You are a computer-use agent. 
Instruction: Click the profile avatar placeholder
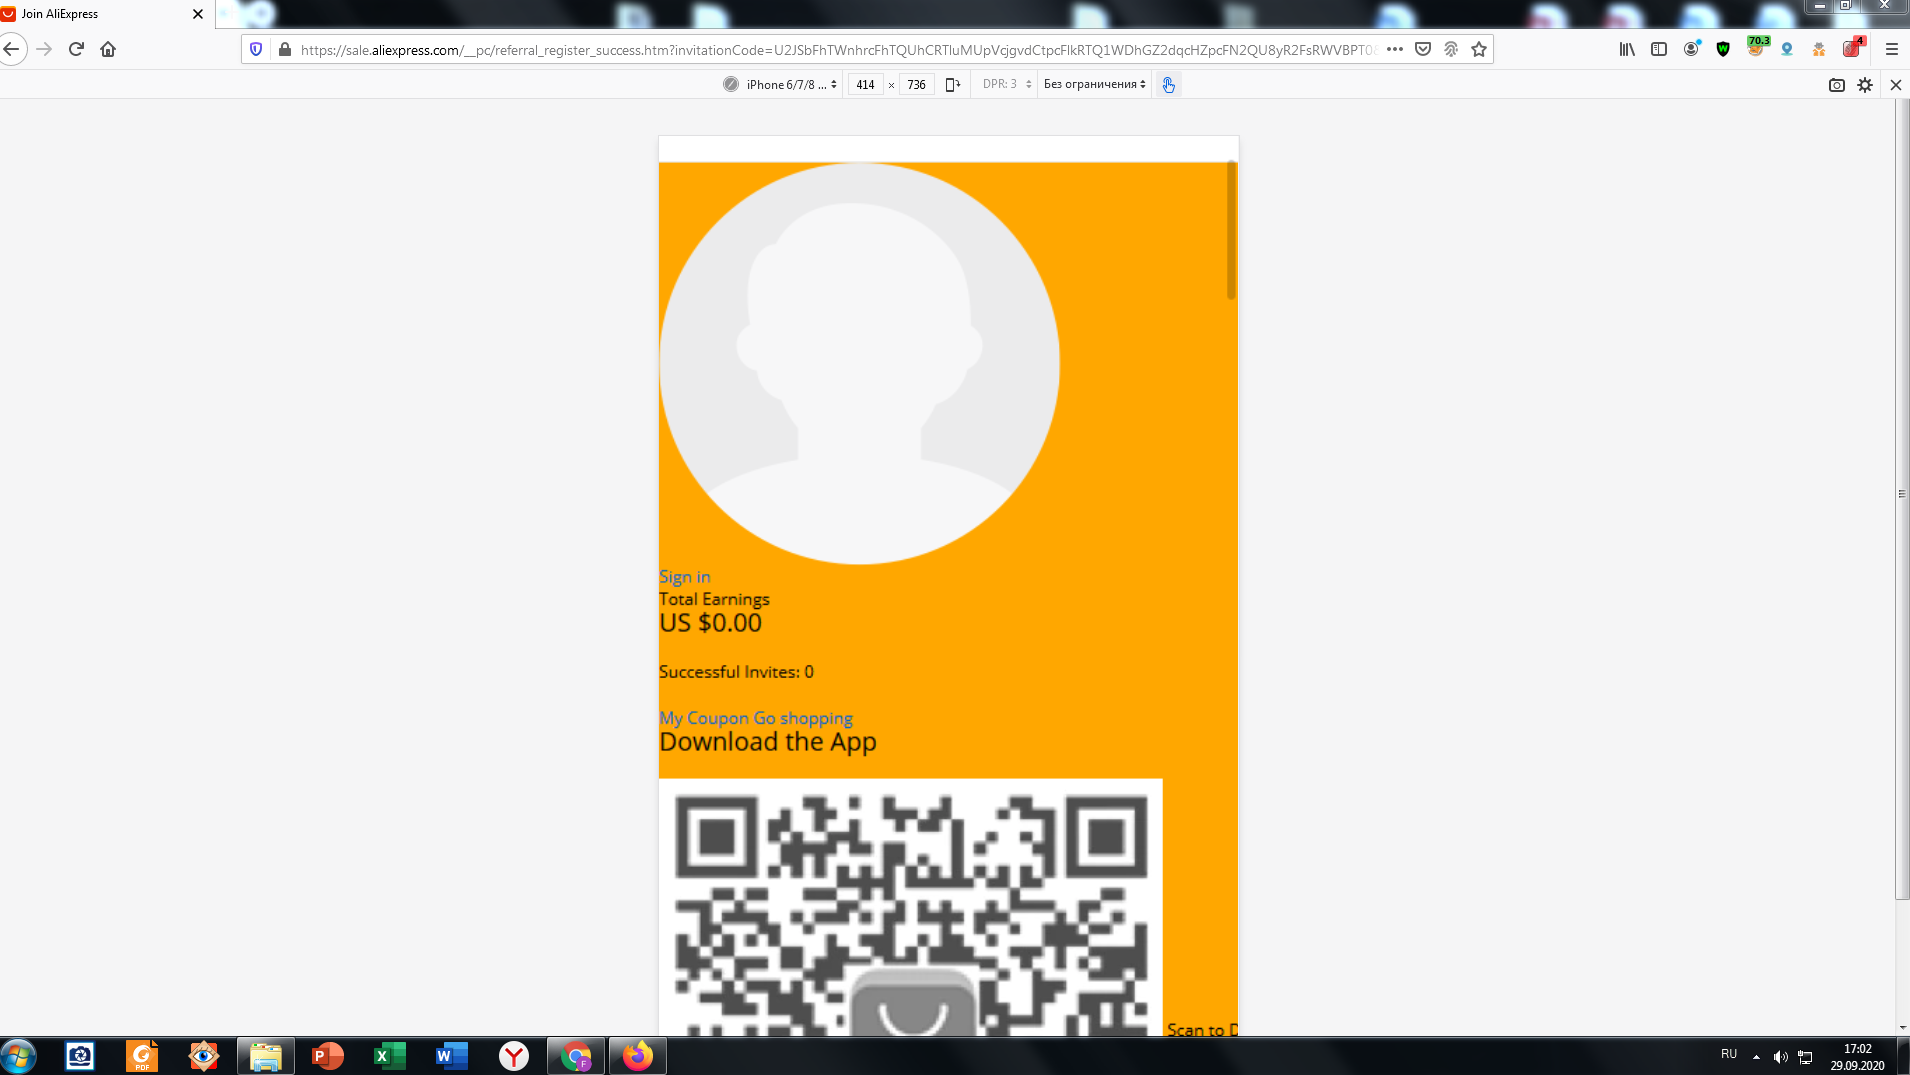(859, 364)
